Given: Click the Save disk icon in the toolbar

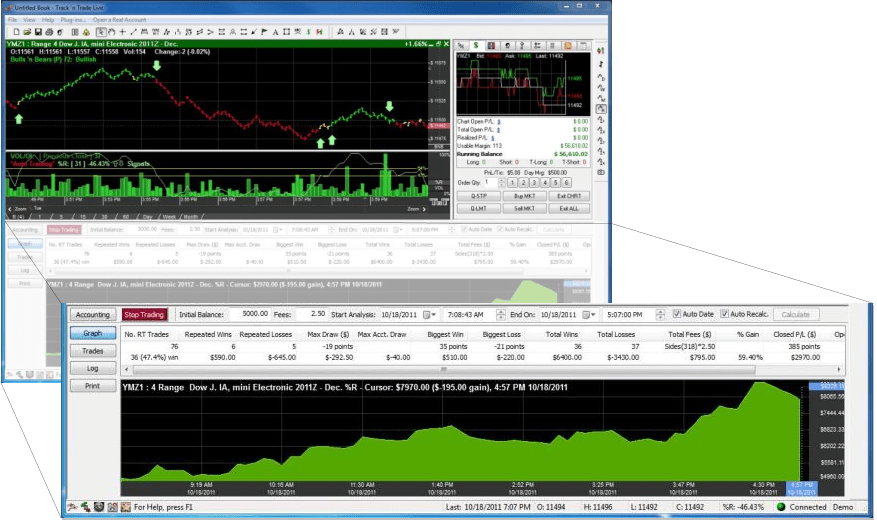Looking at the screenshot, I should [38, 32].
